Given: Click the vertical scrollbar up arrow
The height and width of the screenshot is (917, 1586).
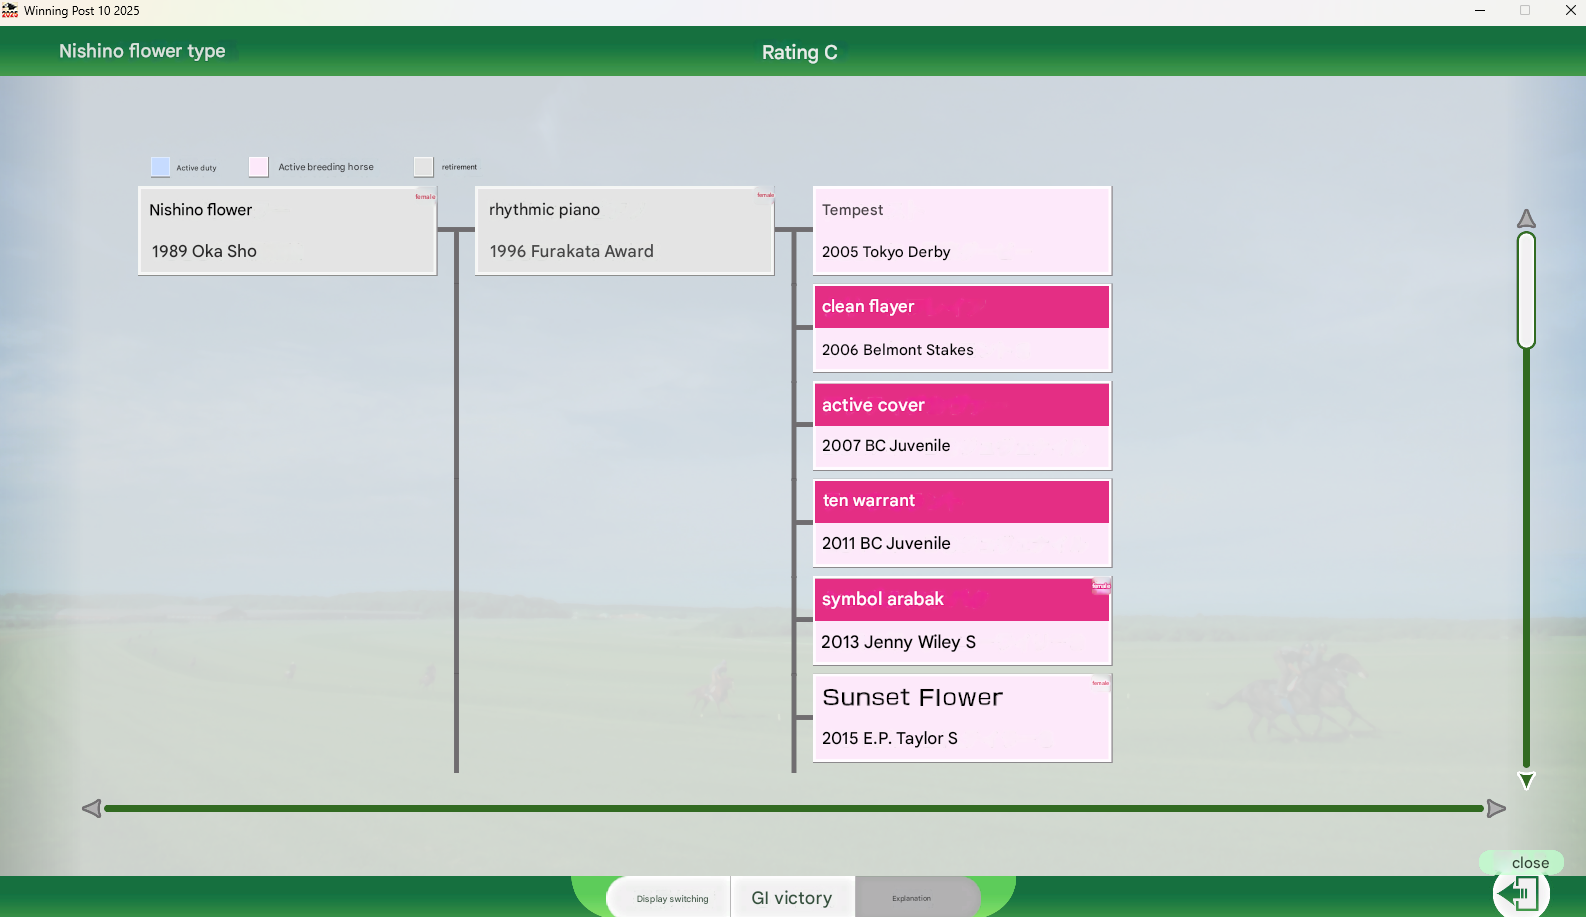Looking at the screenshot, I should tap(1526, 219).
